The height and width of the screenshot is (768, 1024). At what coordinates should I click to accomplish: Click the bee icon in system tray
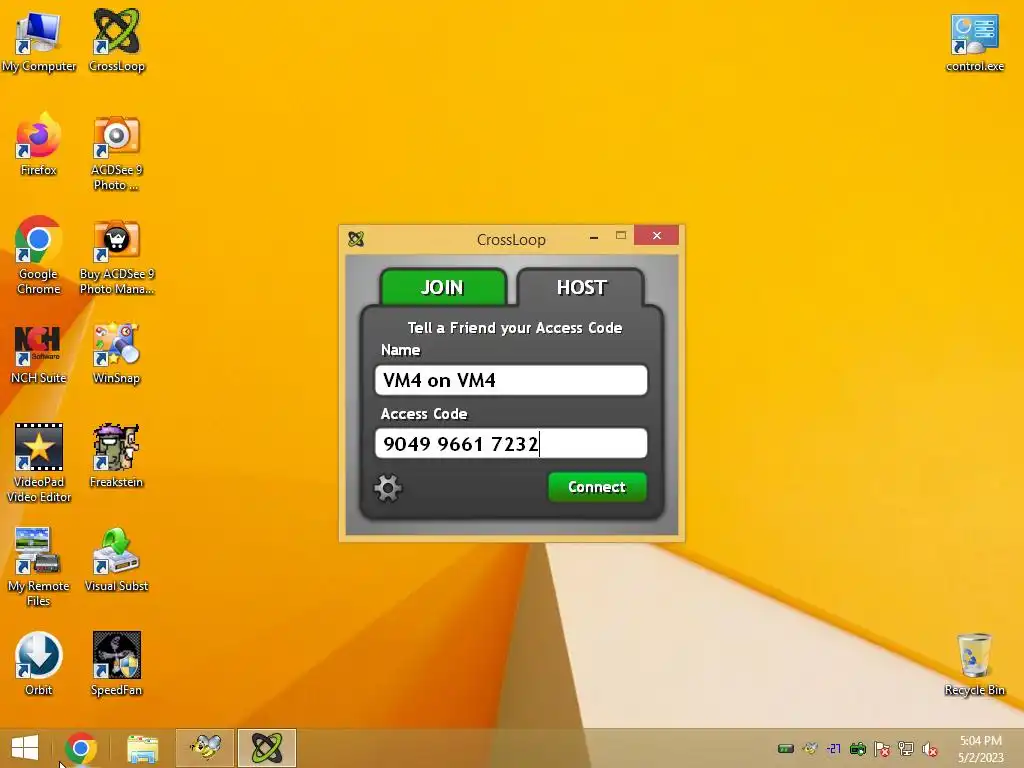(x=810, y=748)
